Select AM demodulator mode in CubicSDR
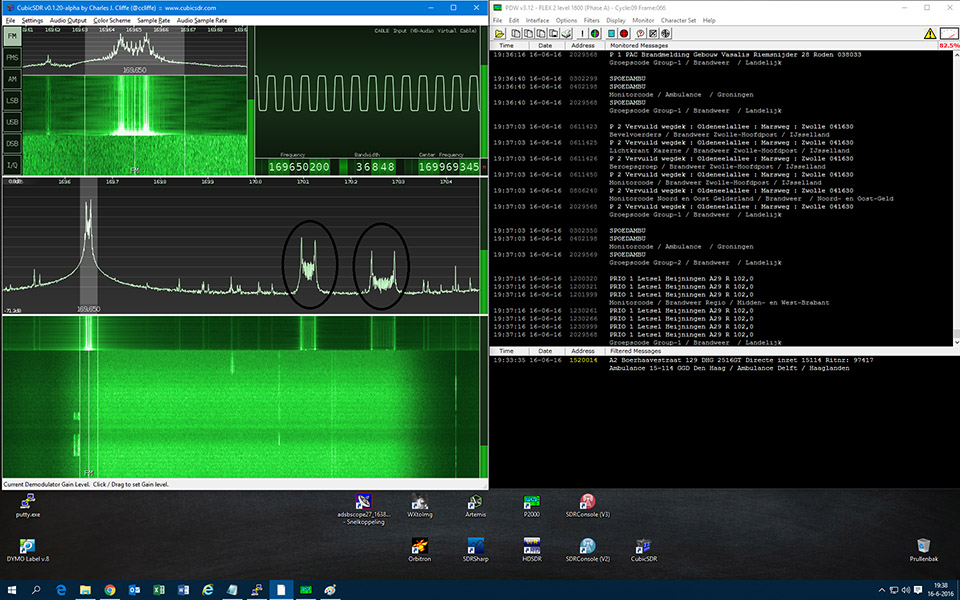 point(12,79)
